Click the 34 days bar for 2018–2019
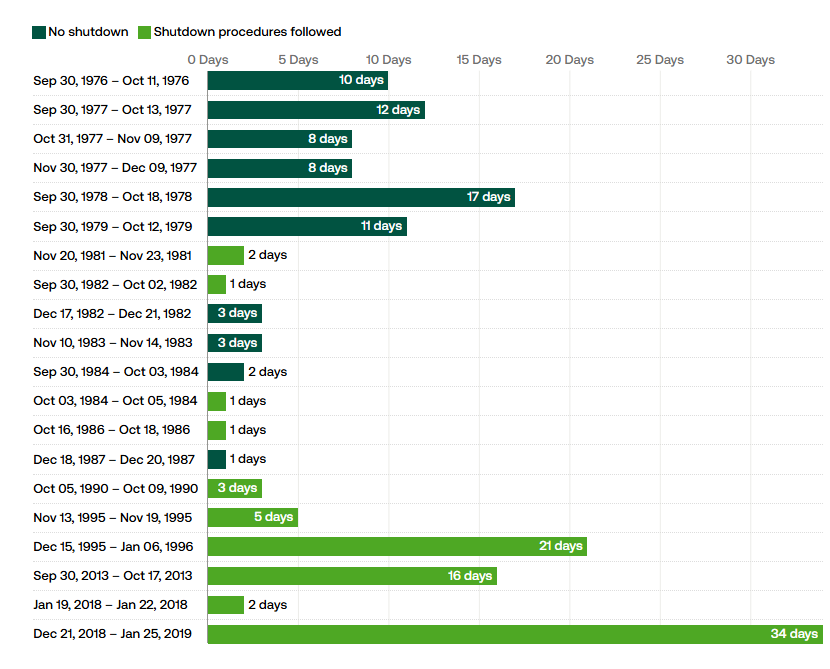 click(x=515, y=634)
